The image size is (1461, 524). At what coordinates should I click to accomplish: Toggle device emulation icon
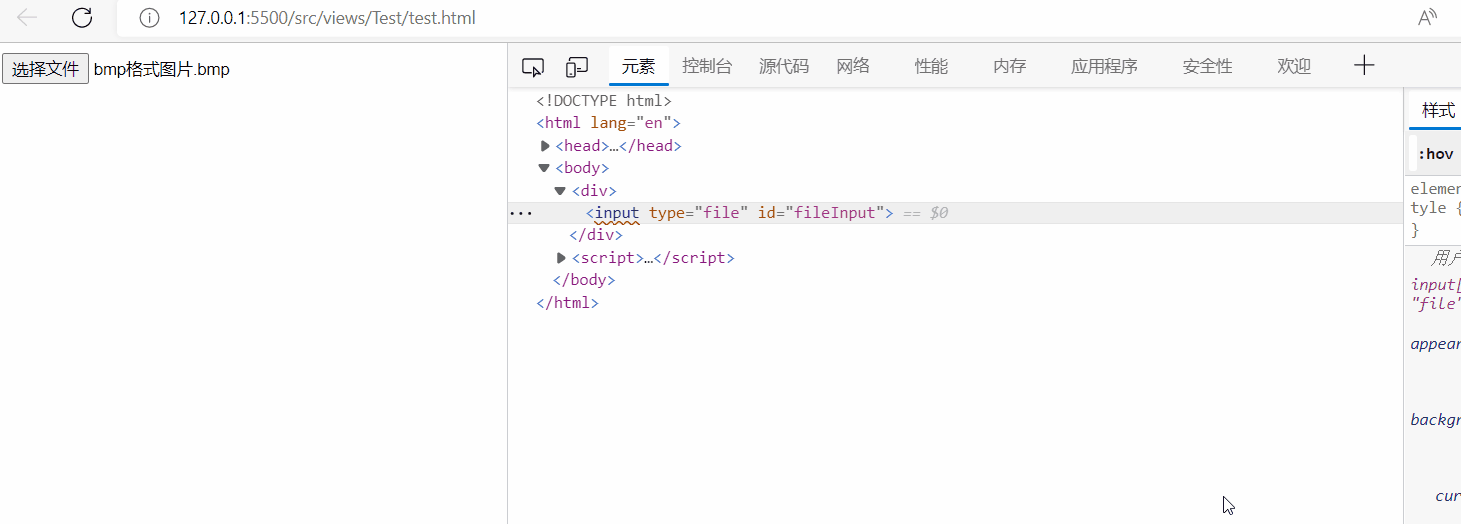pos(577,67)
